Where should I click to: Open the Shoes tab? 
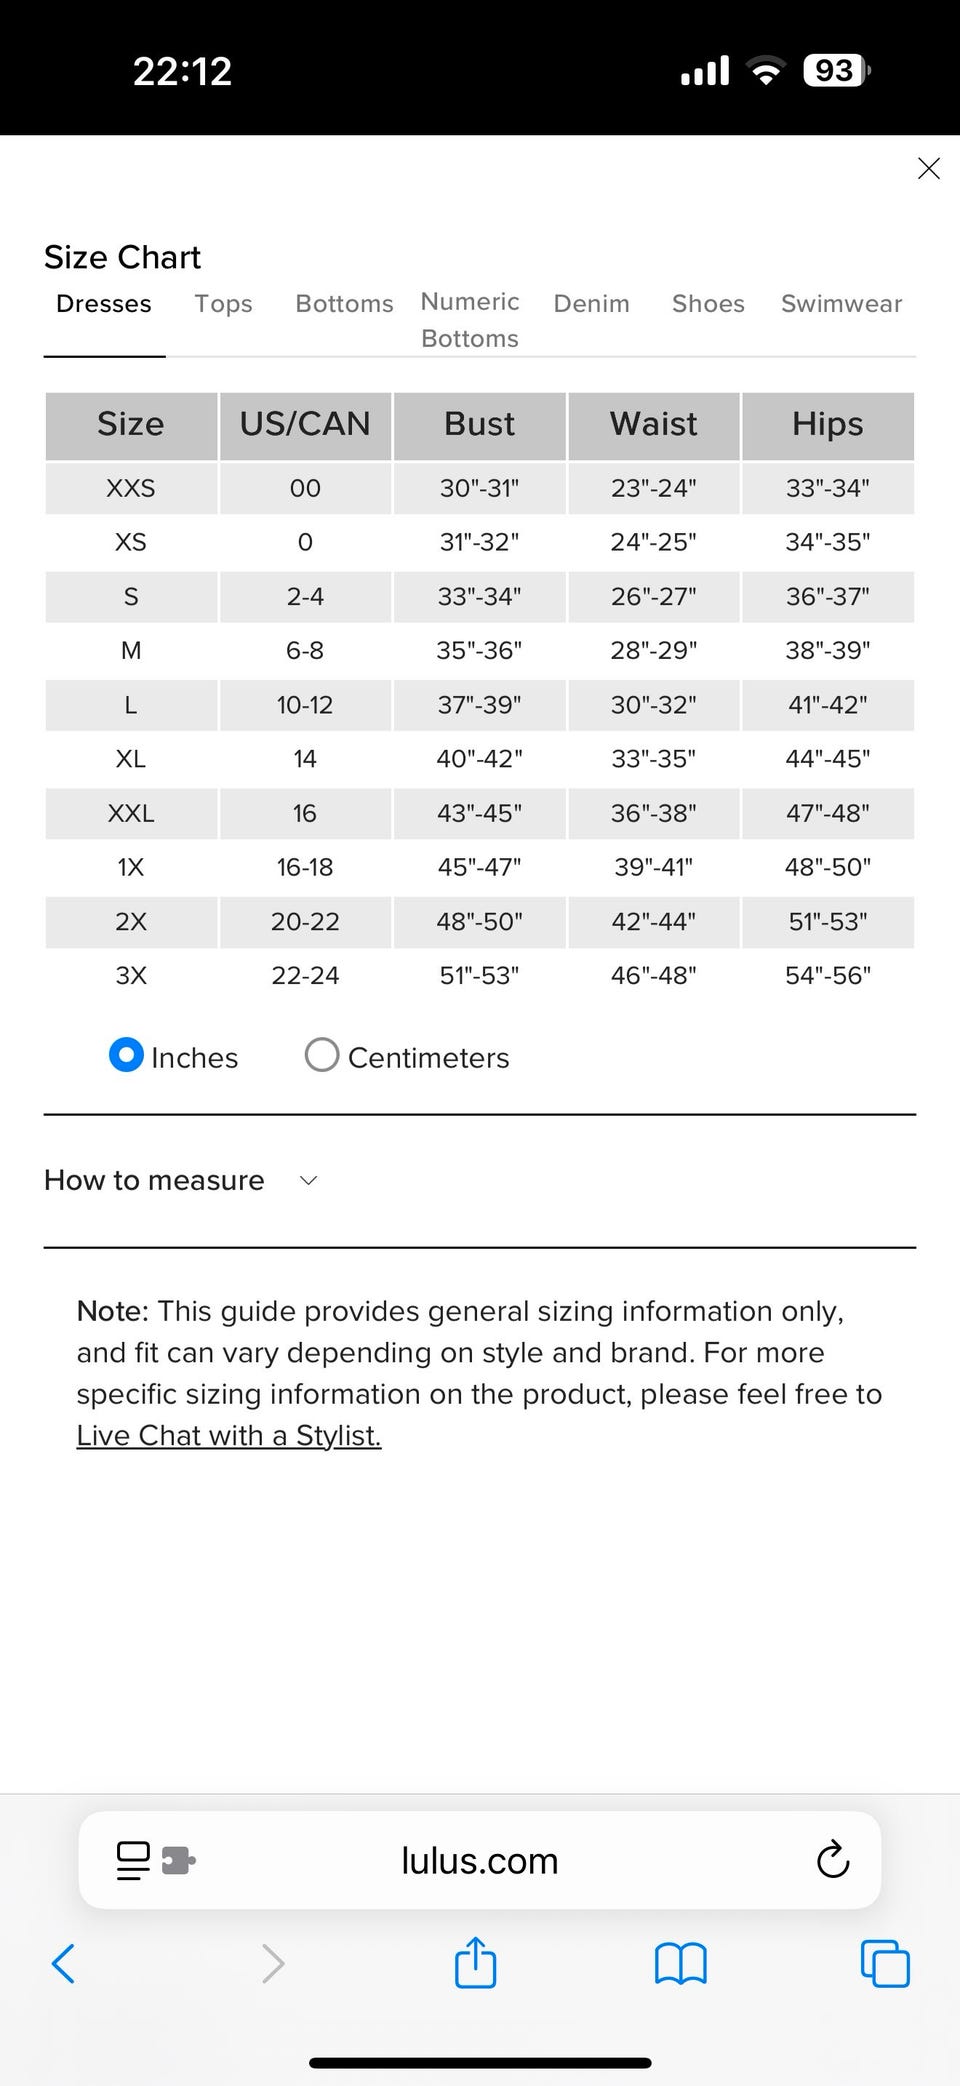[708, 304]
